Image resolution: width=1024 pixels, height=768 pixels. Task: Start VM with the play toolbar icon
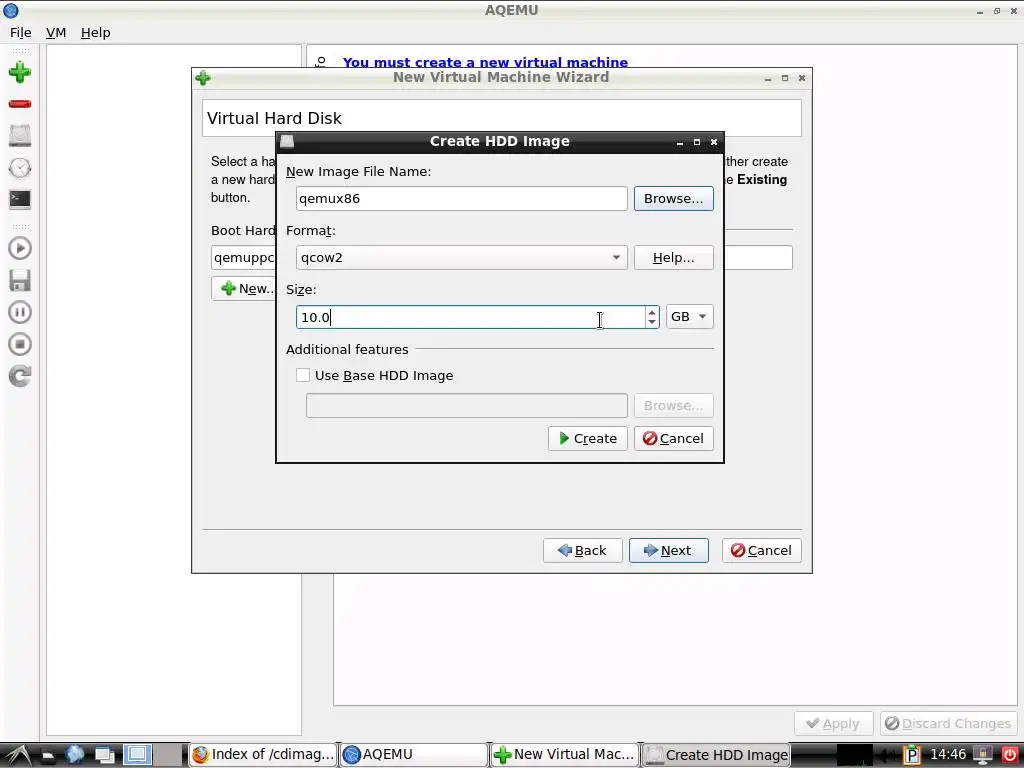(20, 248)
